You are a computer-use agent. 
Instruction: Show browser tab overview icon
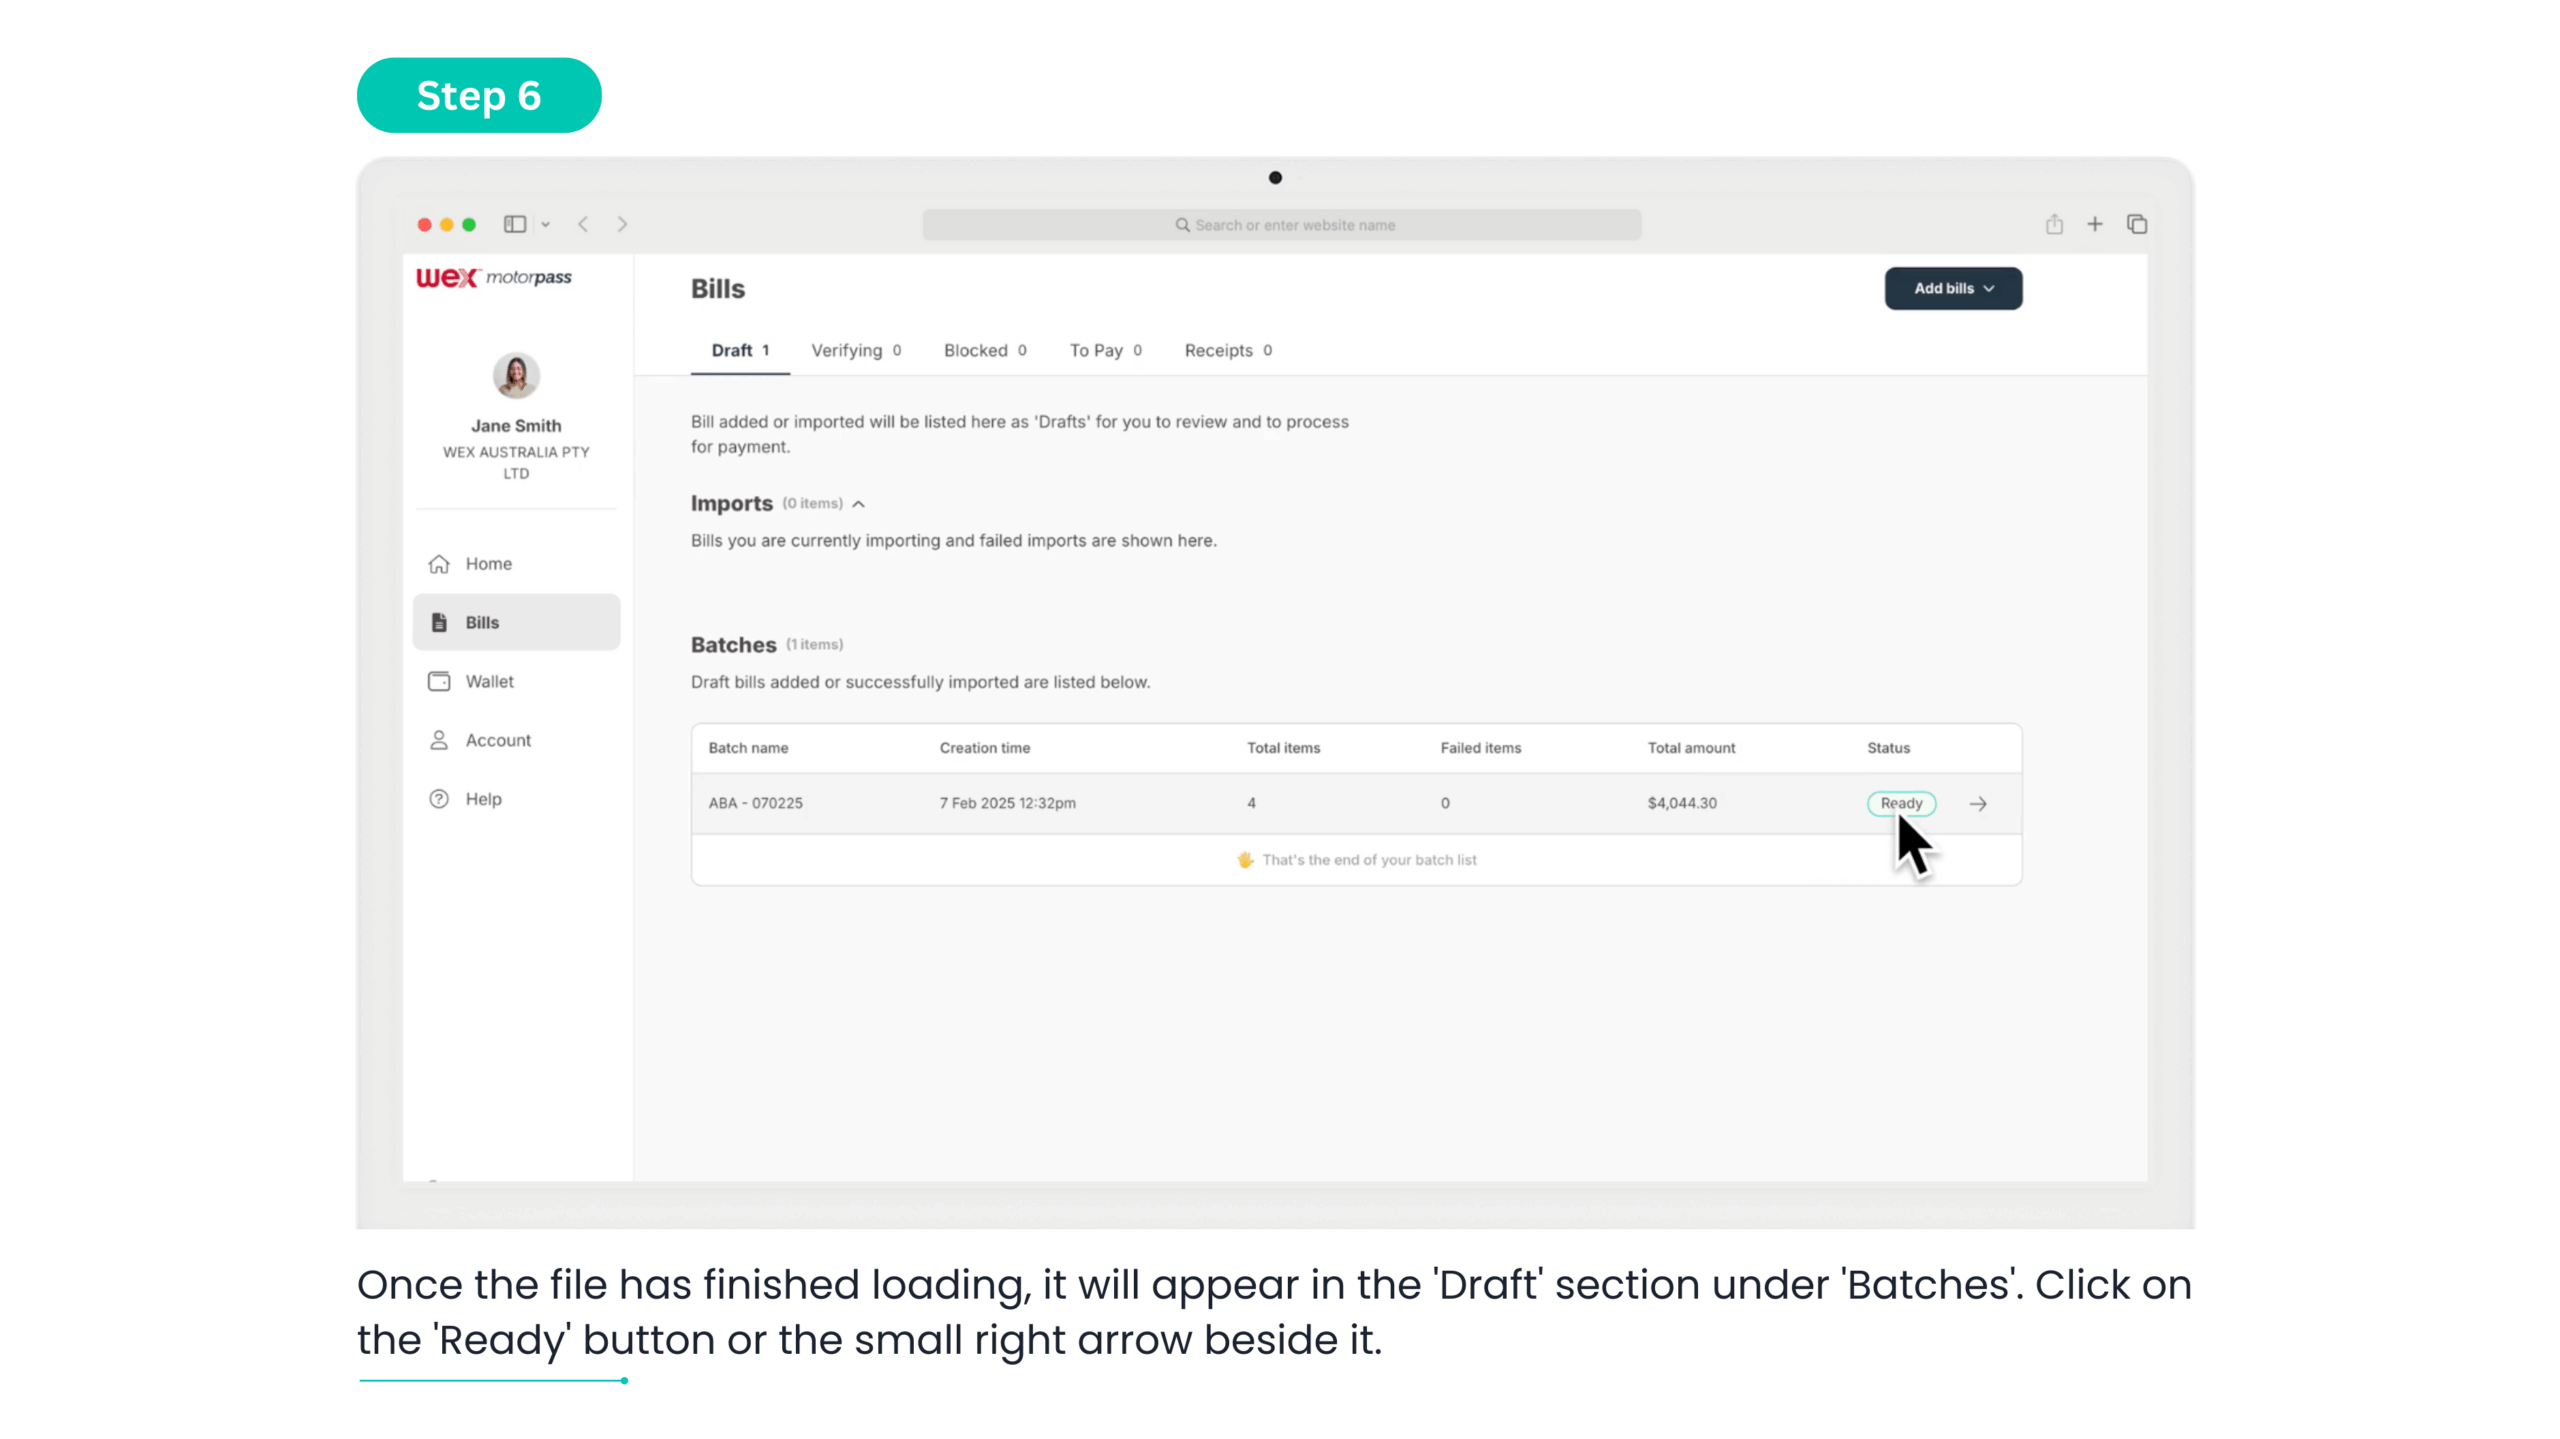pyautogui.click(x=2137, y=224)
